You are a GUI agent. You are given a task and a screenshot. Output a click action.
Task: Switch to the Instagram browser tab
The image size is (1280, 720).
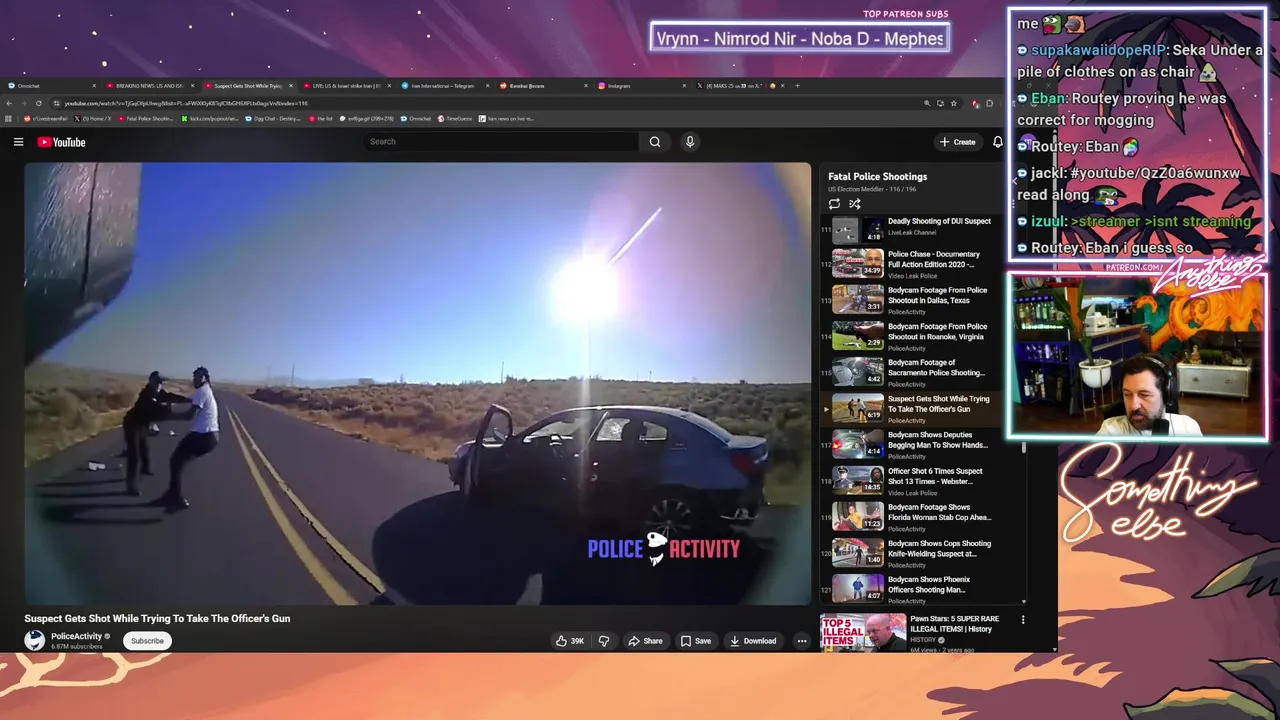(640, 86)
